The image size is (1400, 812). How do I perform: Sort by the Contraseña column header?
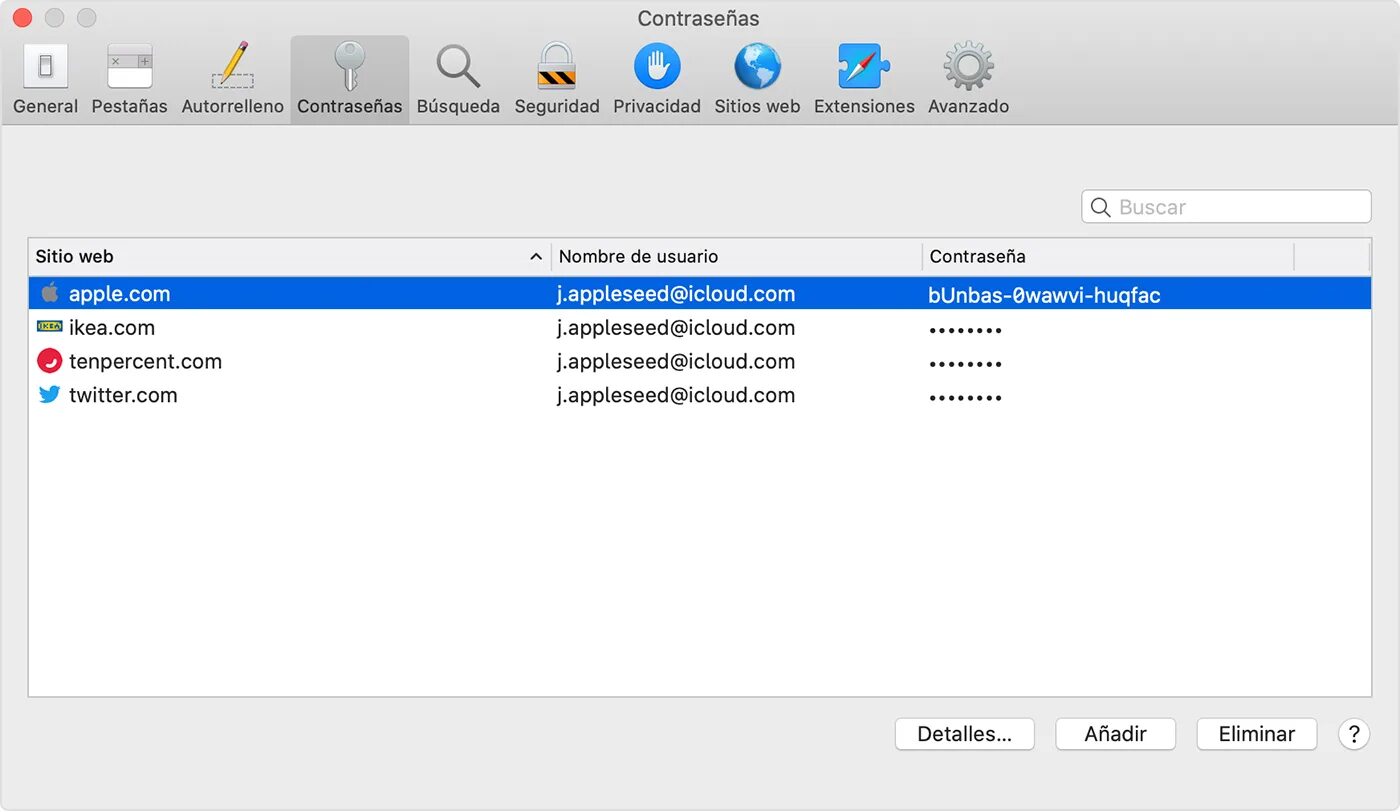coord(1108,257)
